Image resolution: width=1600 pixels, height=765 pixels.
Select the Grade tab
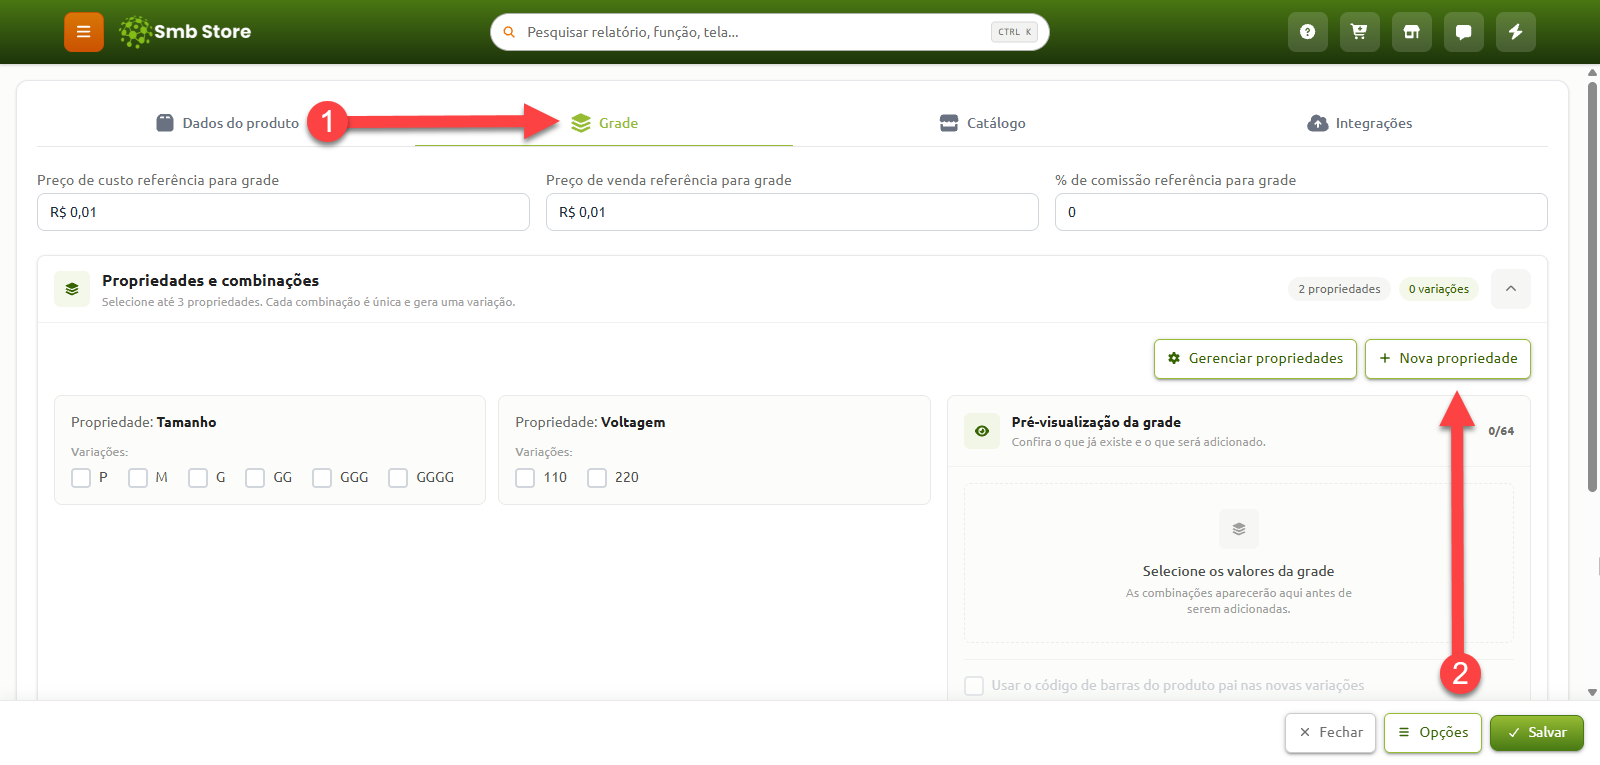coord(604,123)
